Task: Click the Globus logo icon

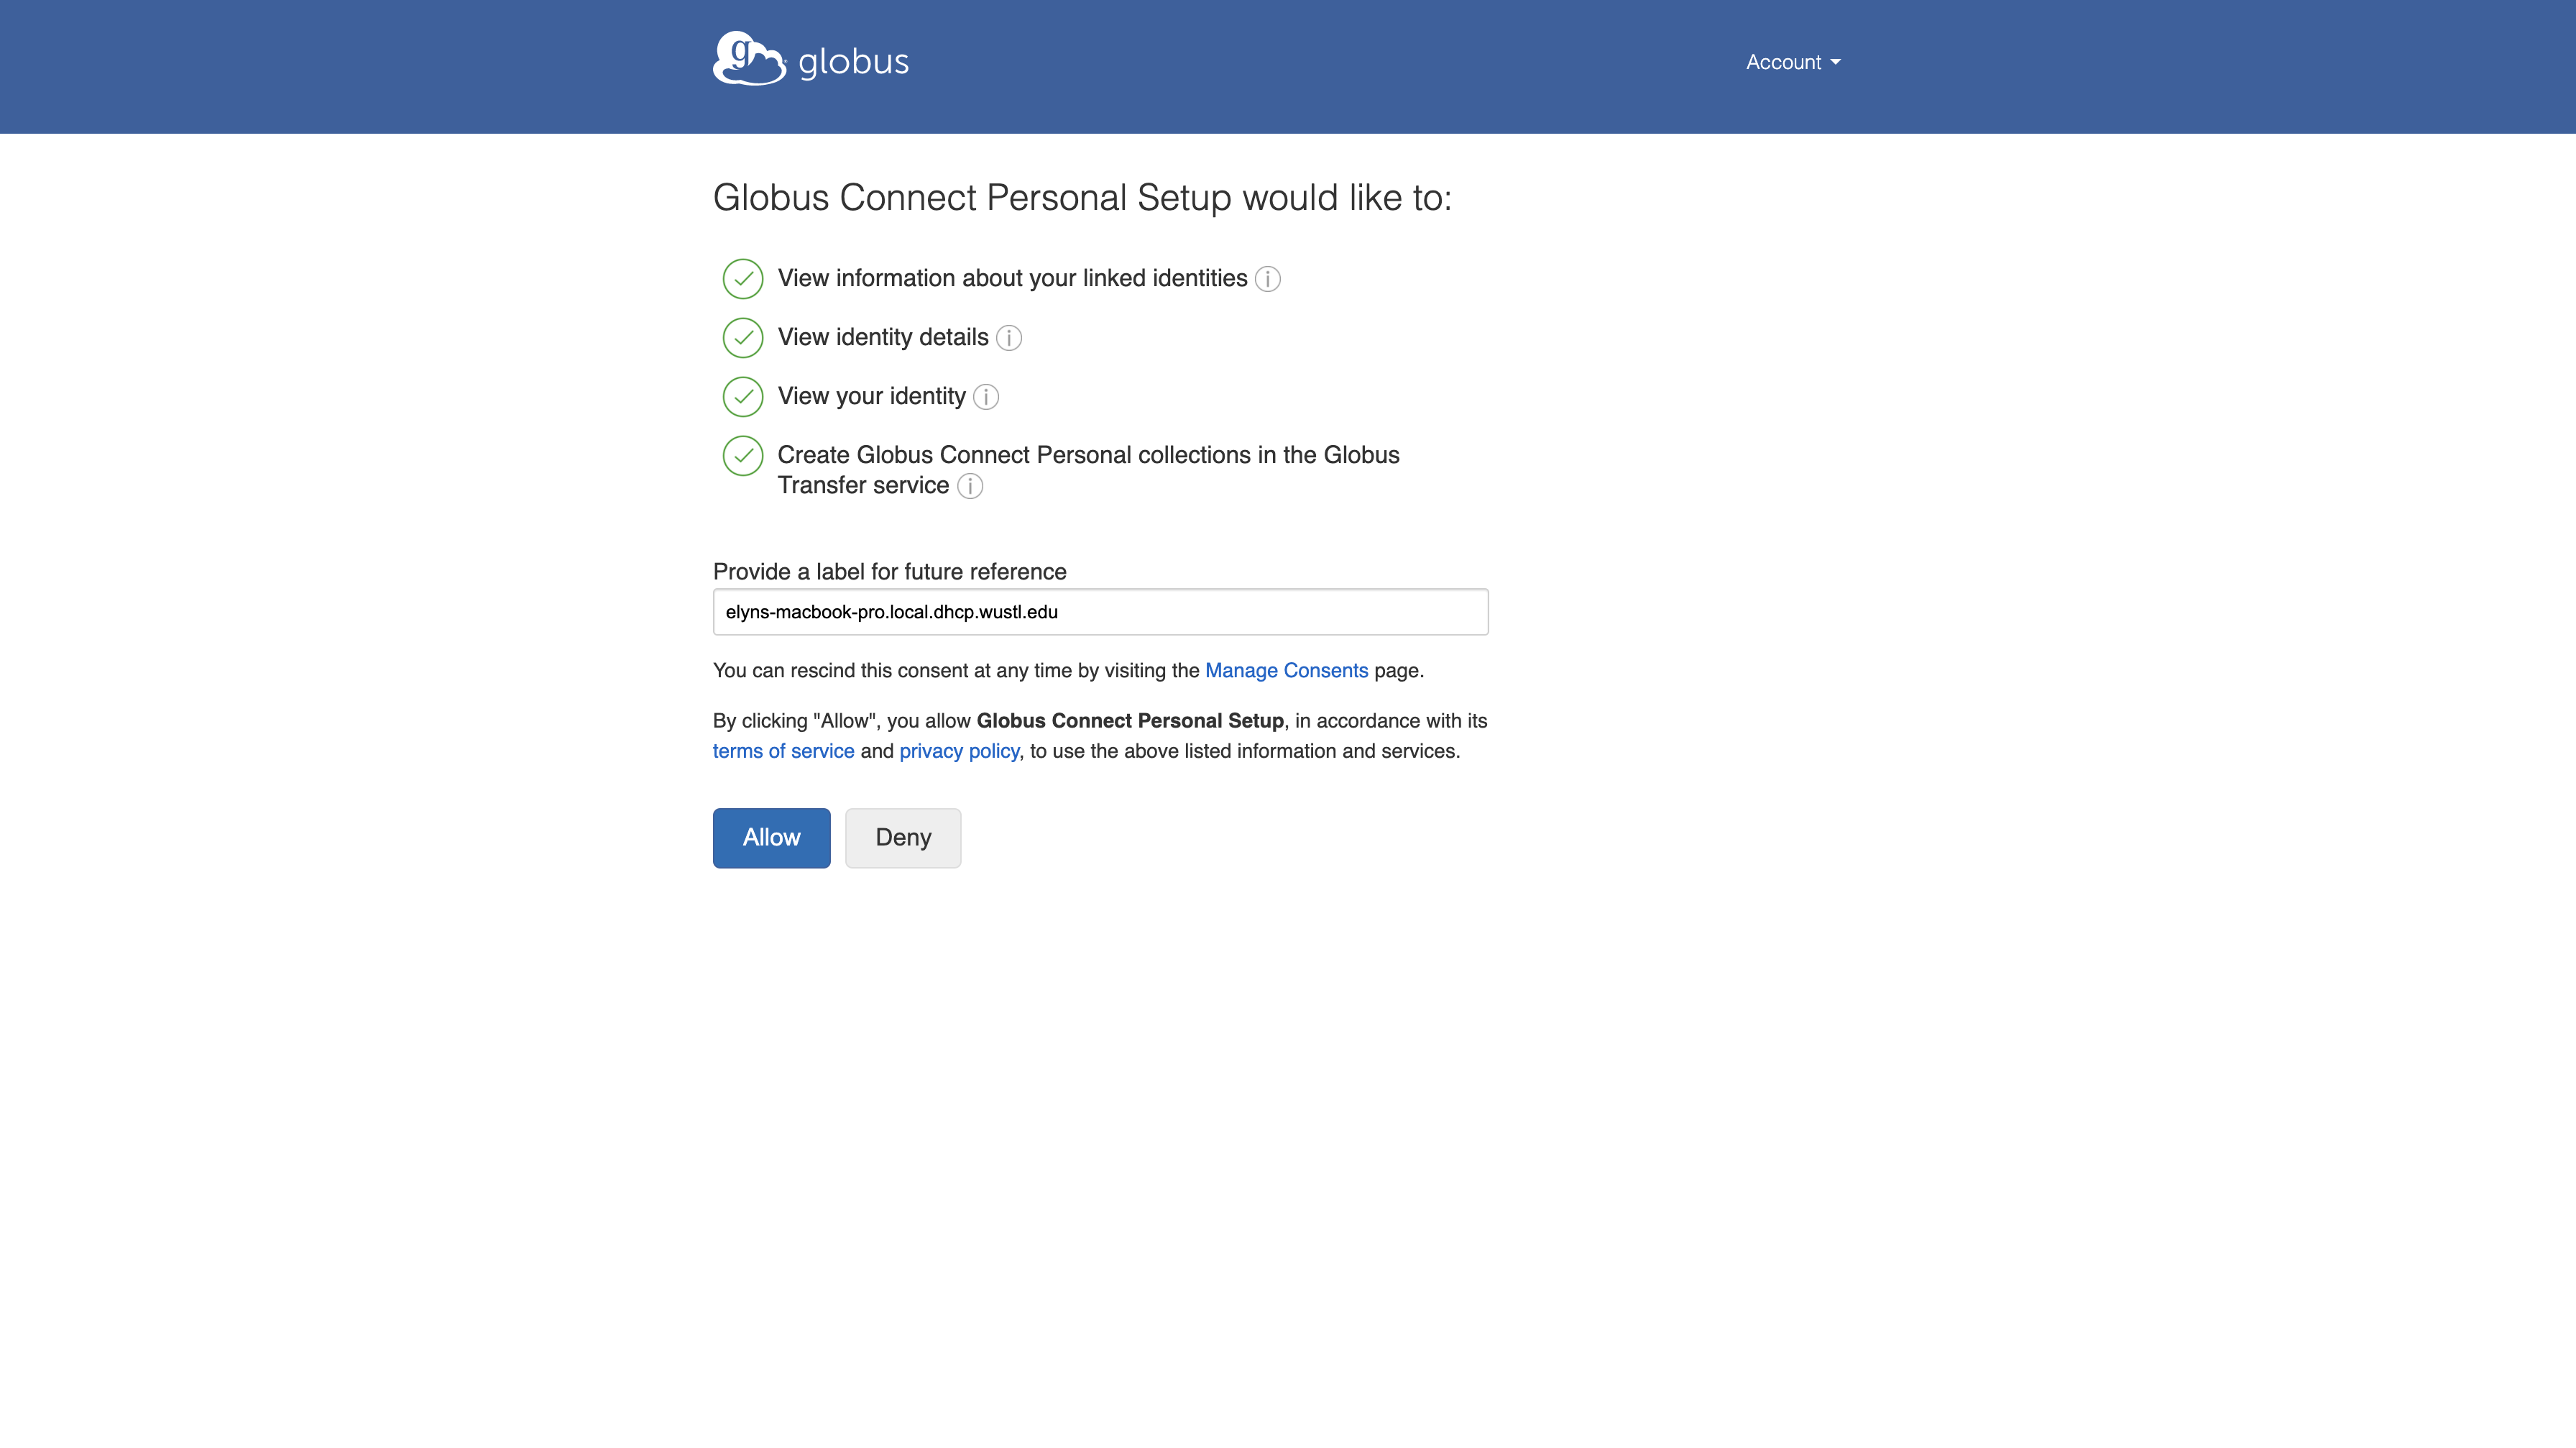Action: tap(748, 60)
